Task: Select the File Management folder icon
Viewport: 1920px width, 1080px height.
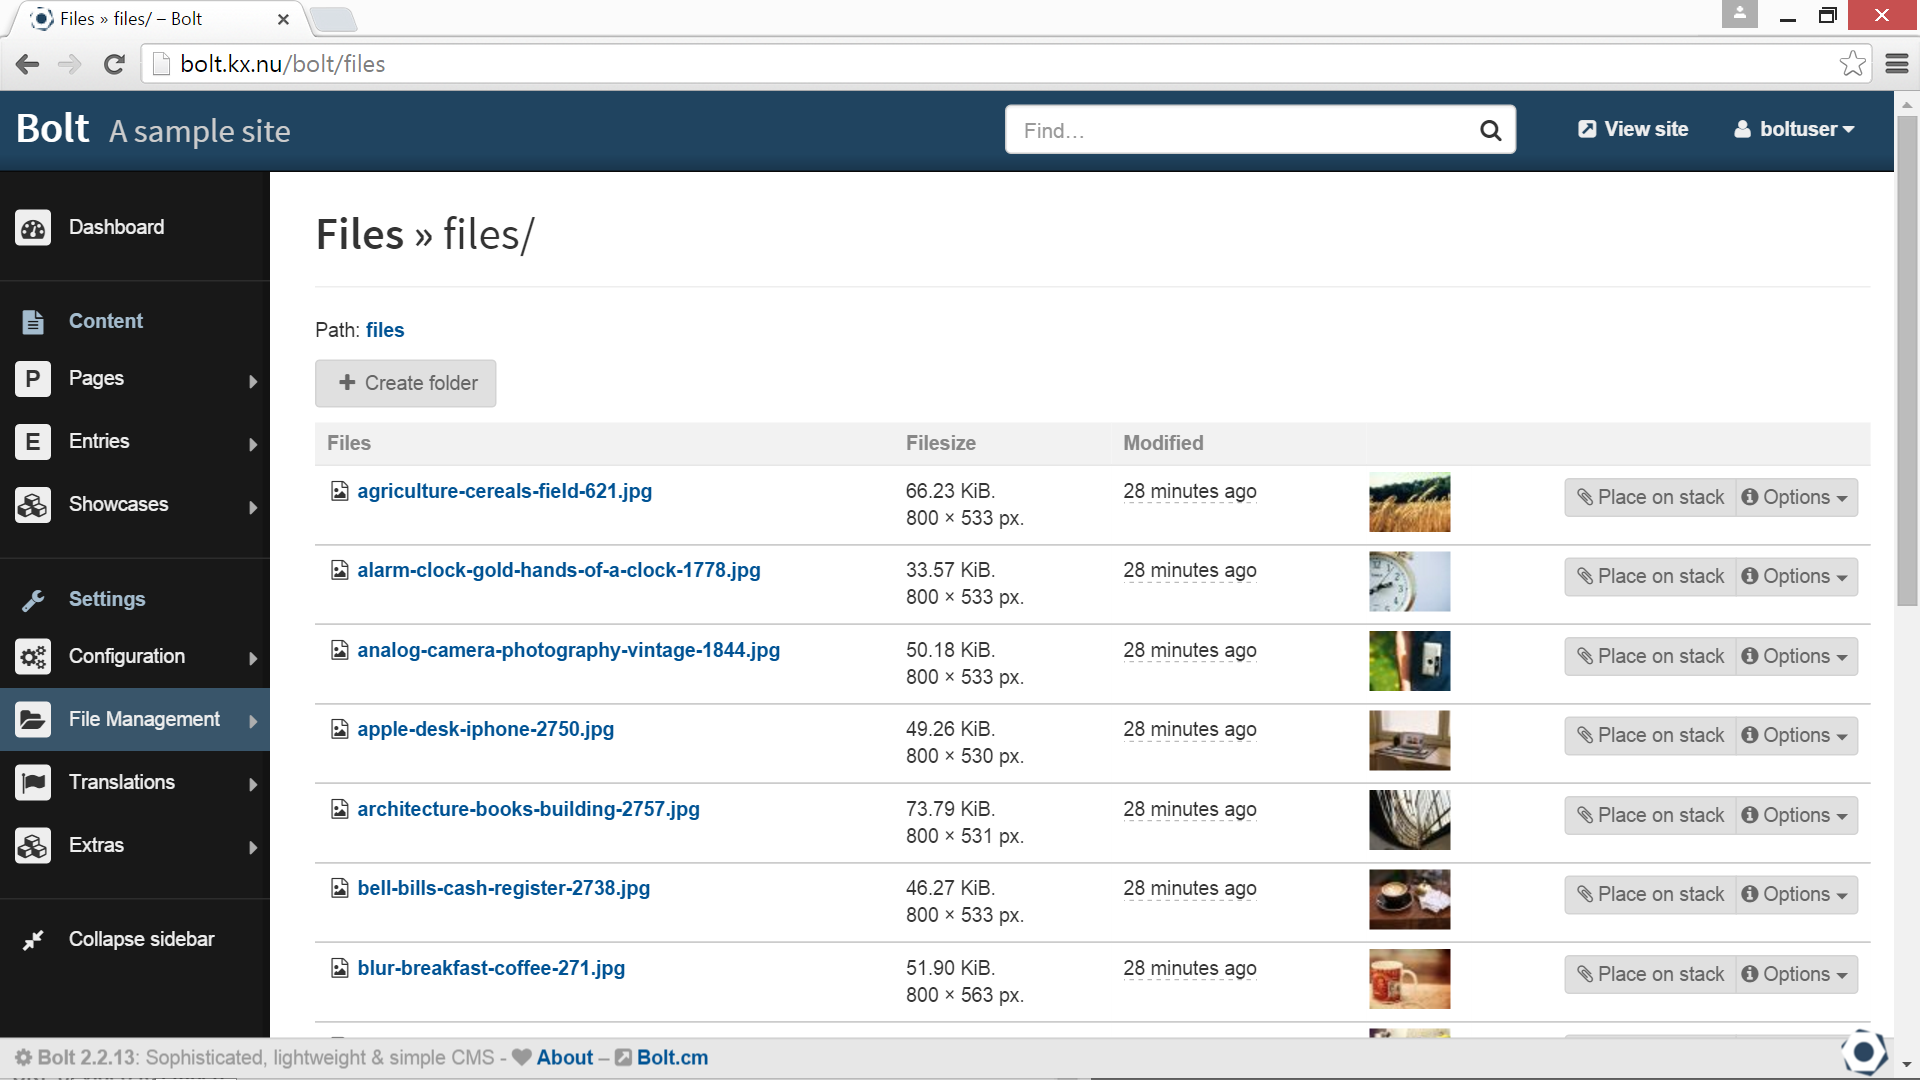Action: pyautogui.click(x=33, y=719)
